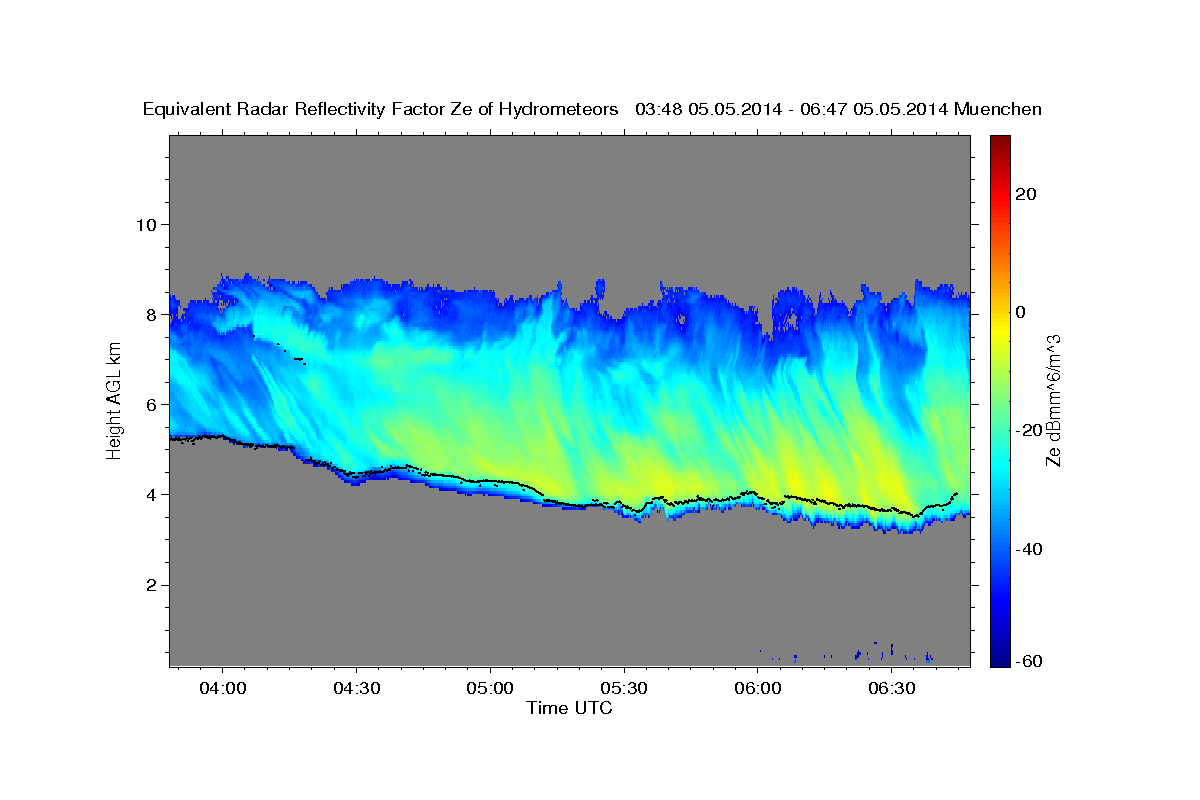Screen dimensions: 1200x800
Task: Click the height tick label '4'
Action: coord(152,495)
